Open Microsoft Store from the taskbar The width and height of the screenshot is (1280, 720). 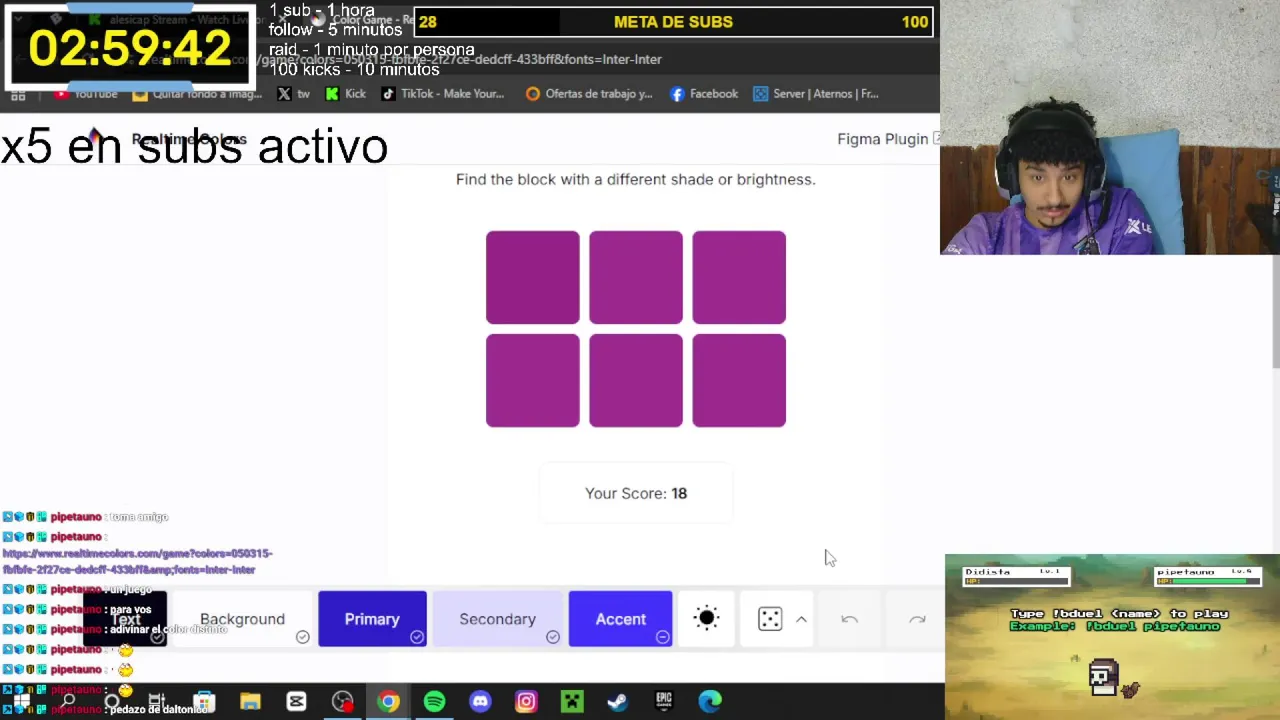coord(204,702)
